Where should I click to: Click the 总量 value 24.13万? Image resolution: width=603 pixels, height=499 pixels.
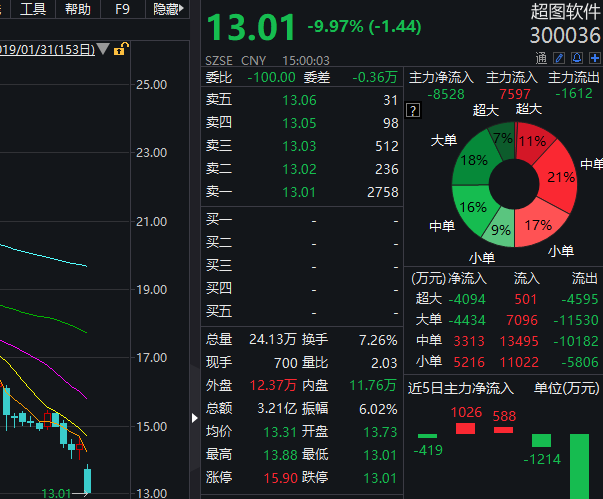click(x=273, y=339)
